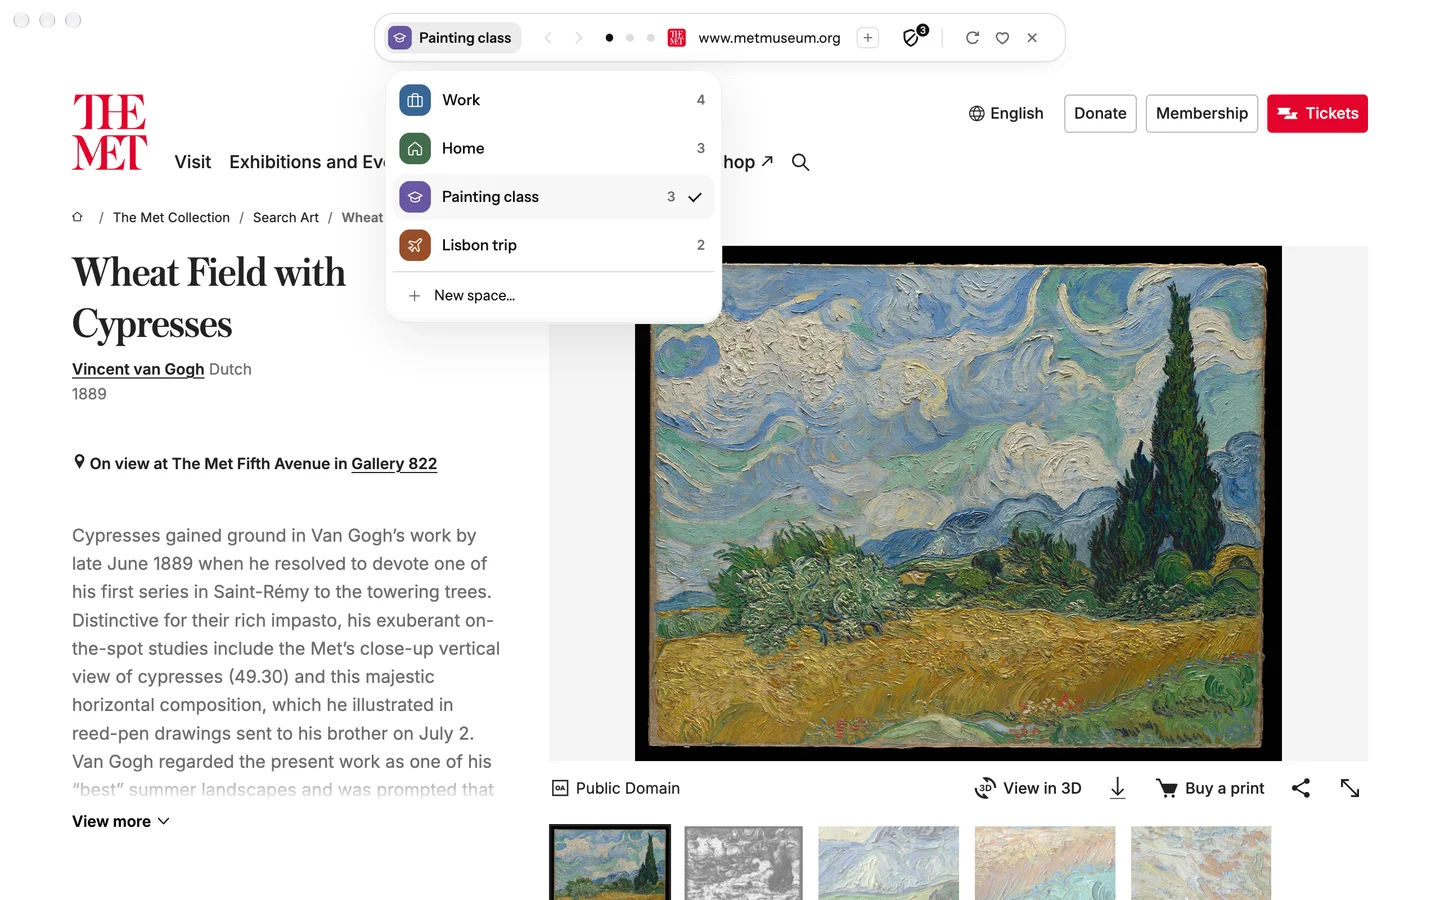Open the privacy shield blocker icon
This screenshot has height=900, width=1440.
pyautogui.click(x=914, y=37)
